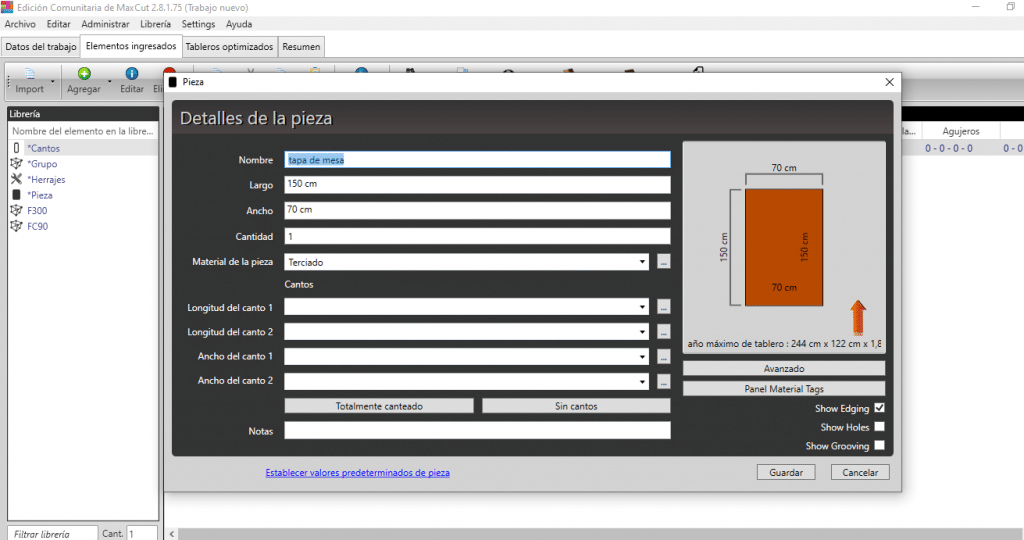Click ellipsis button beside Material de la pieza

(x=664, y=262)
